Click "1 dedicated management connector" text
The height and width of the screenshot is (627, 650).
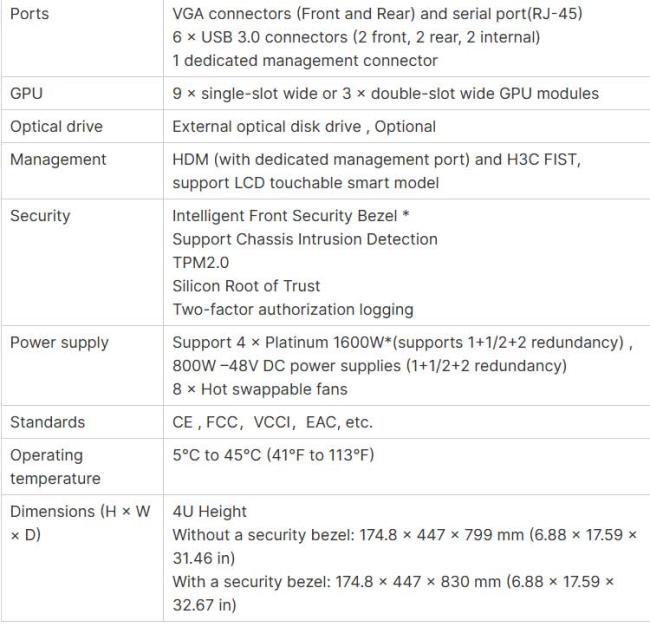point(305,61)
